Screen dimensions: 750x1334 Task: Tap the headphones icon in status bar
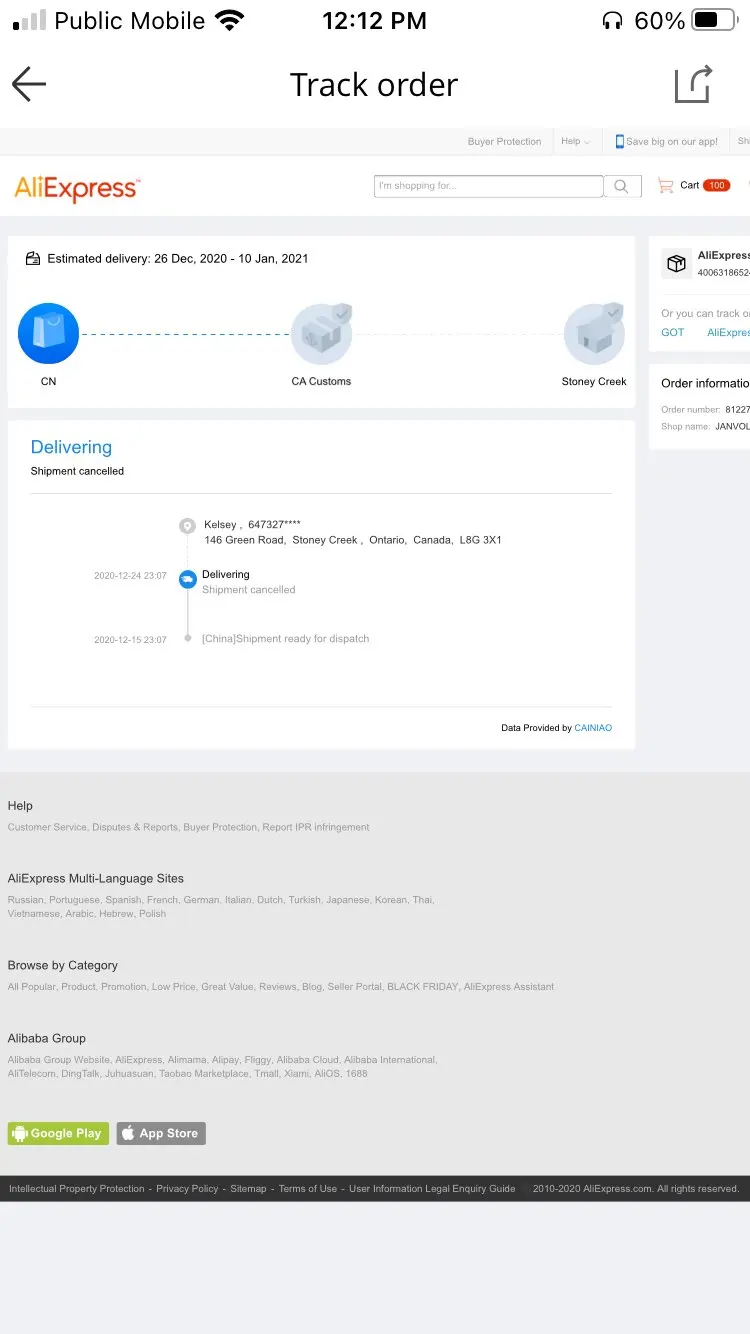point(612,21)
